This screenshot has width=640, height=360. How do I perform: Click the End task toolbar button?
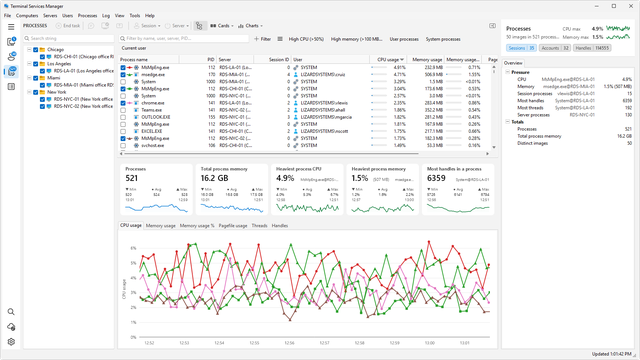click(x=68, y=26)
